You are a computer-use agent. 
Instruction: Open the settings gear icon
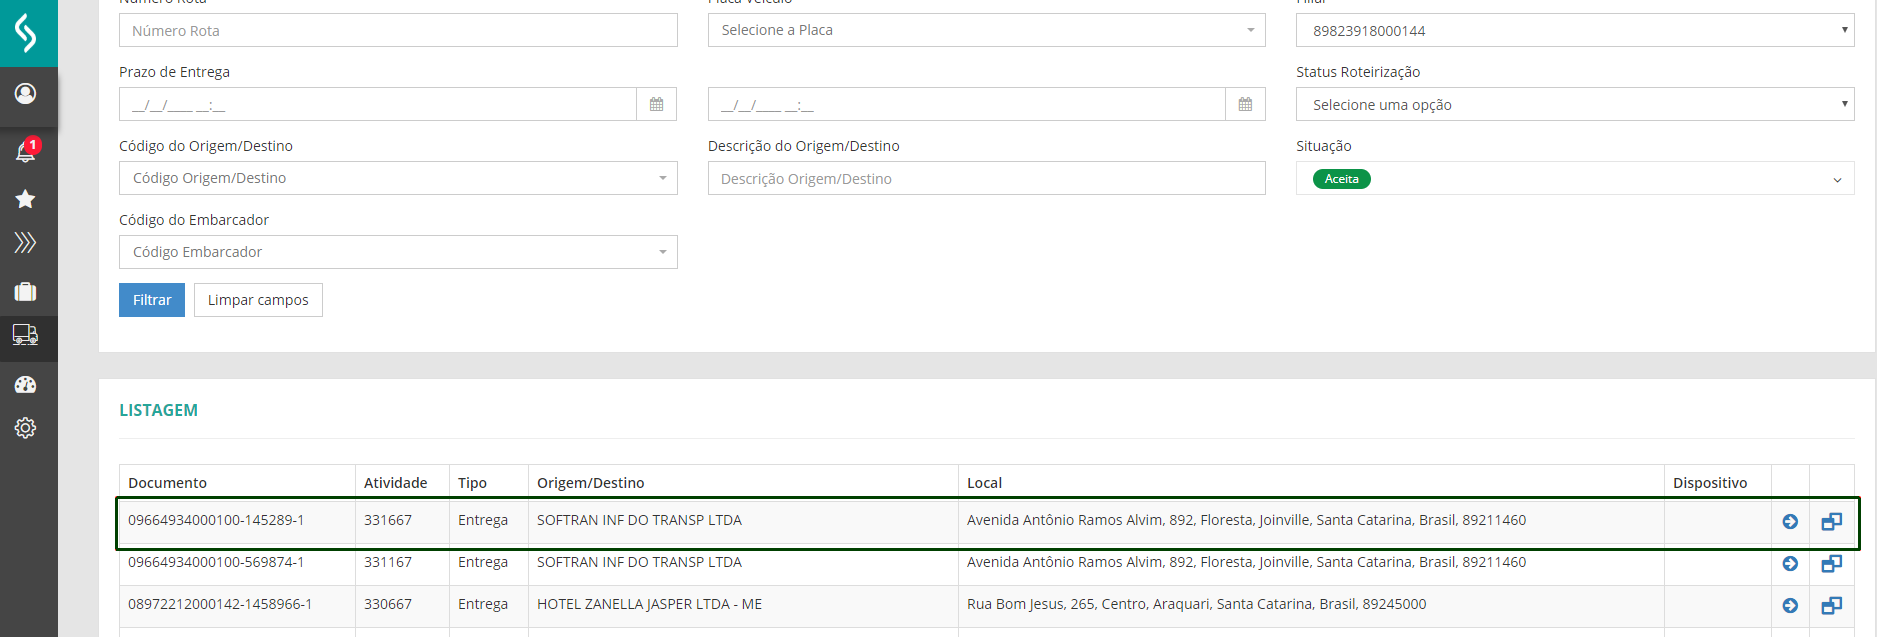click(x=26, y=428)
